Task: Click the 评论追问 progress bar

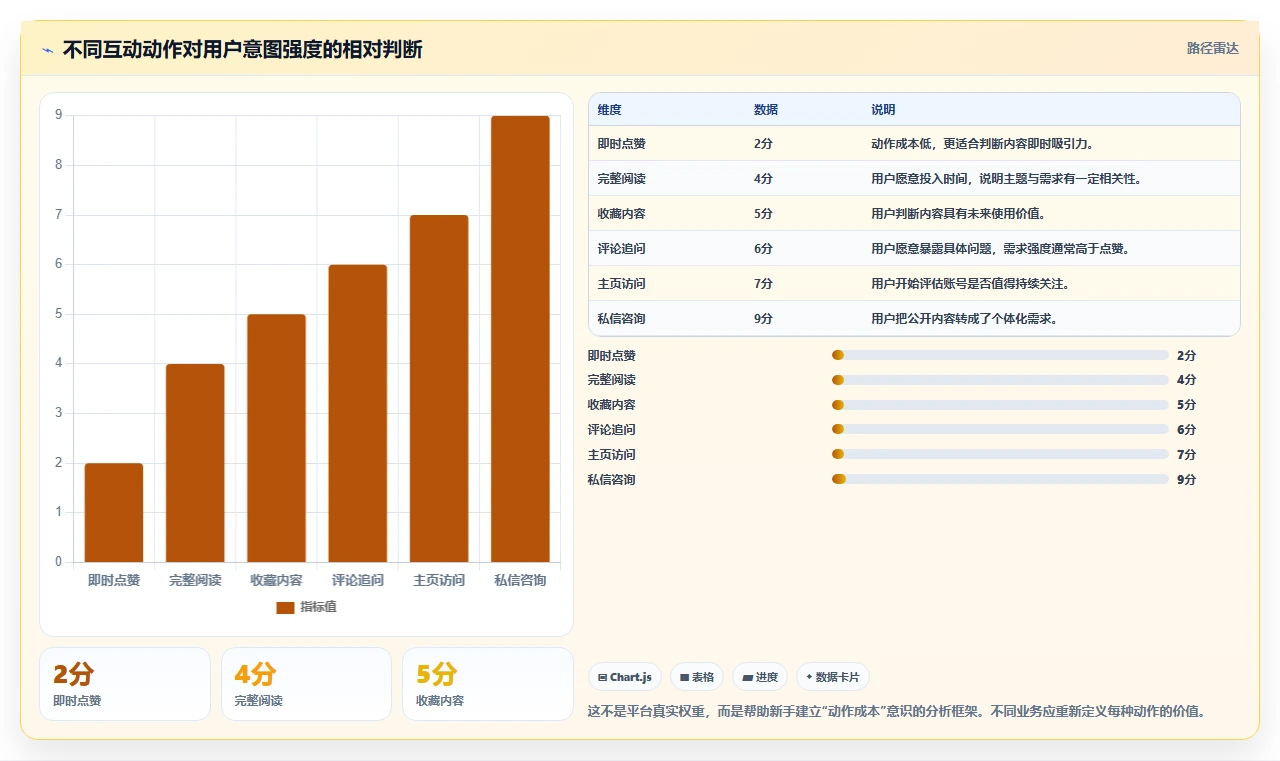Action: coord(1000,429)
